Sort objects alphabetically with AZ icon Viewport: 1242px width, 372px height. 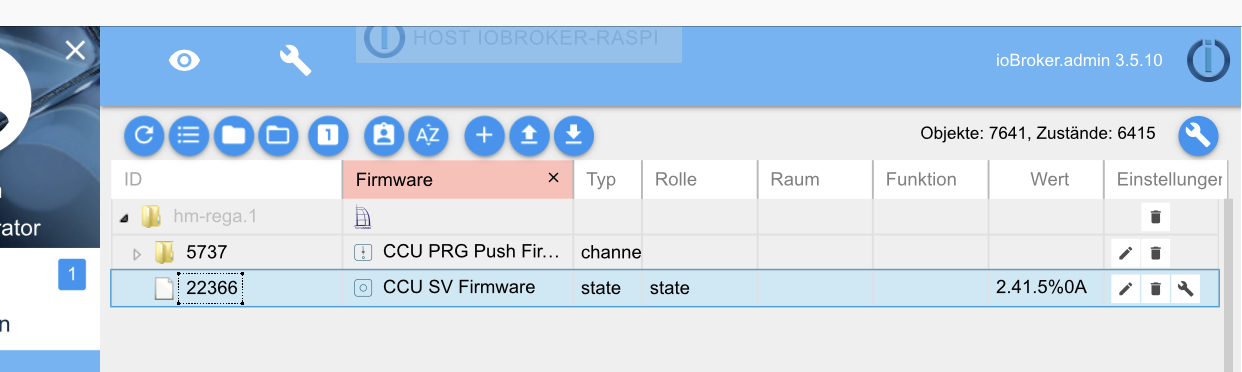pos(428,134)
